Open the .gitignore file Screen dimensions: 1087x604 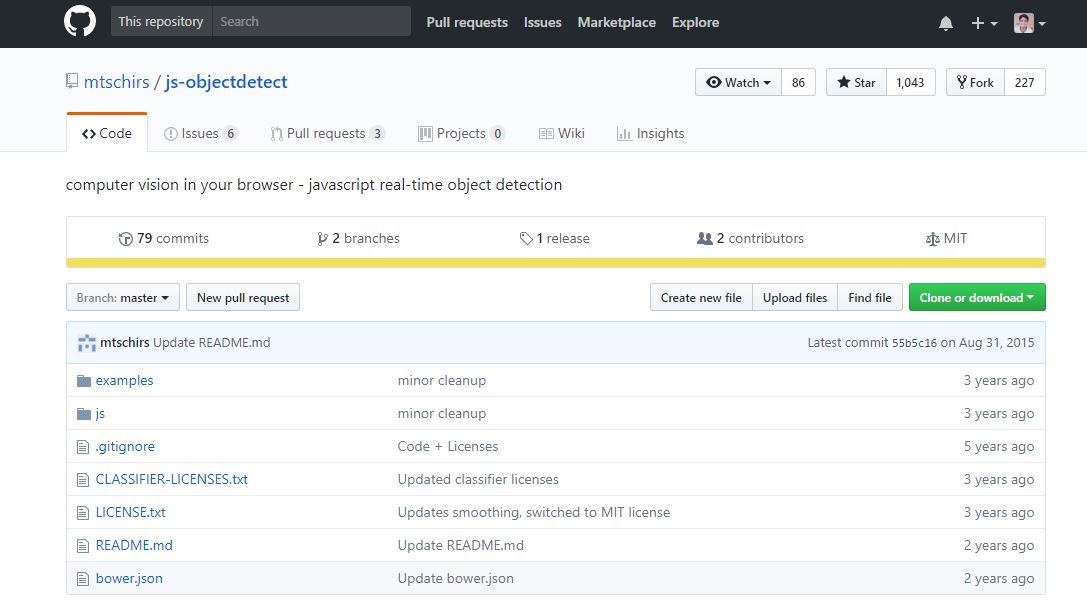click(125, 447)
